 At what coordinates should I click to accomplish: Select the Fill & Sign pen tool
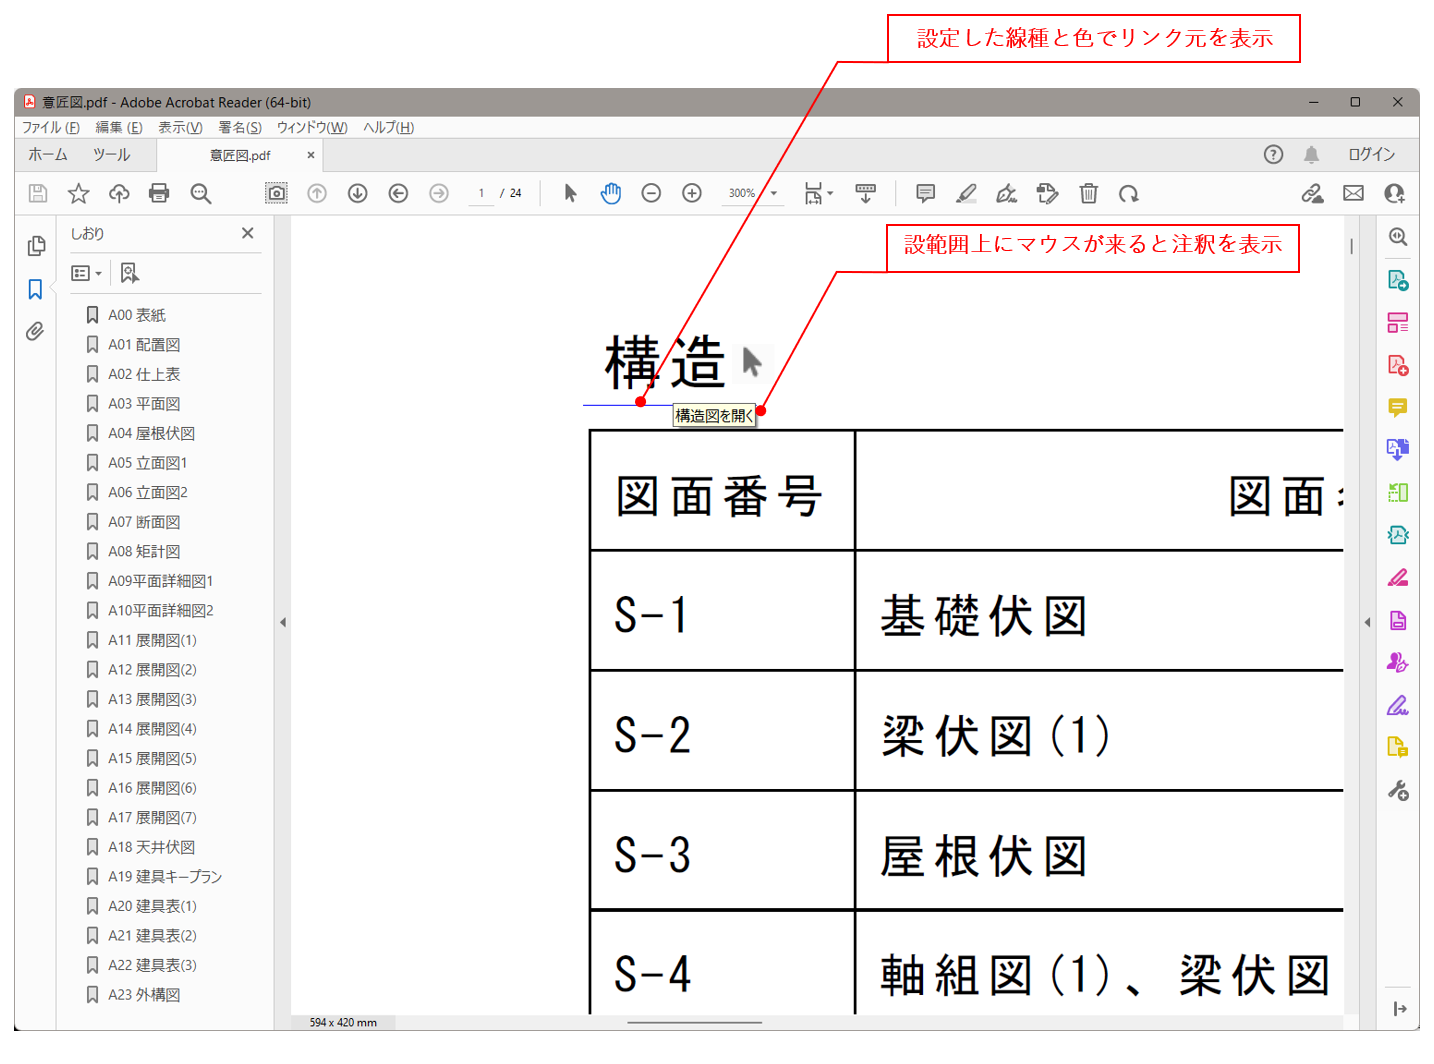pos(1007,193)
